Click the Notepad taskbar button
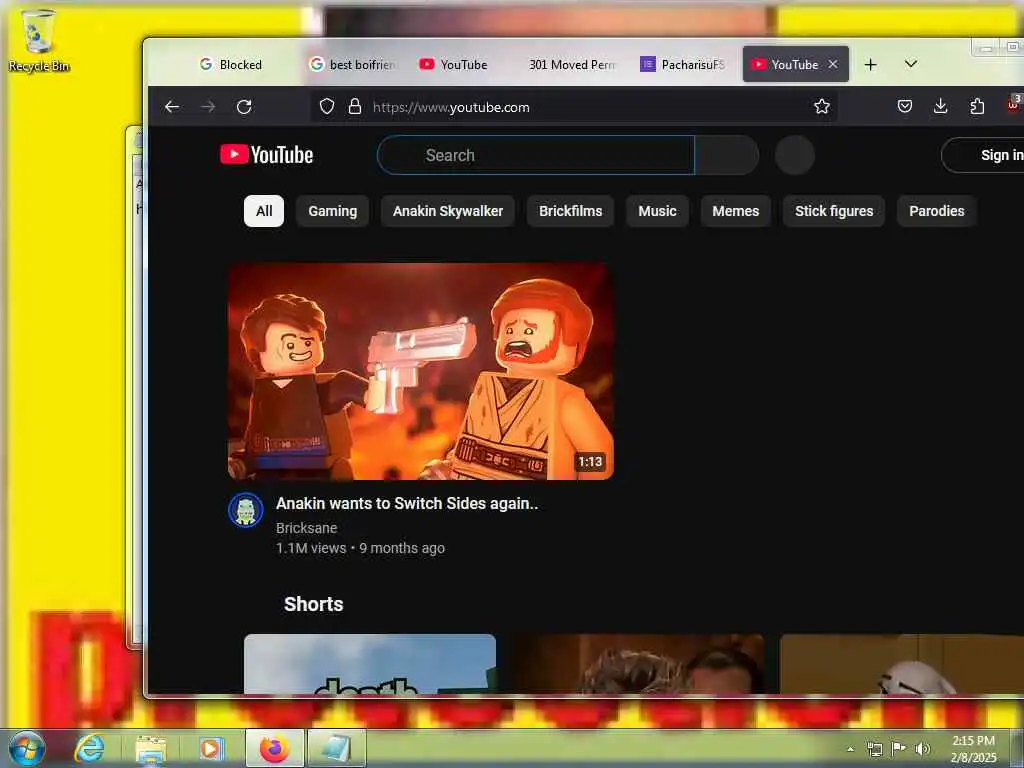Image resolution: width=1024 pixels, height=768 pixels. (336, 748)
